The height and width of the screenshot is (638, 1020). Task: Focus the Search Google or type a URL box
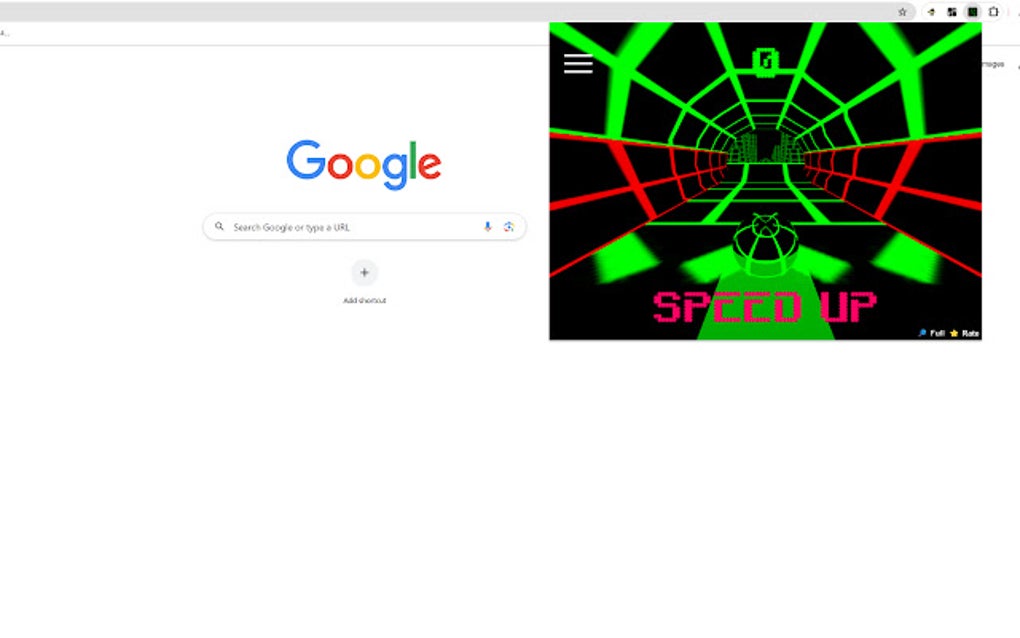(364, 227)
